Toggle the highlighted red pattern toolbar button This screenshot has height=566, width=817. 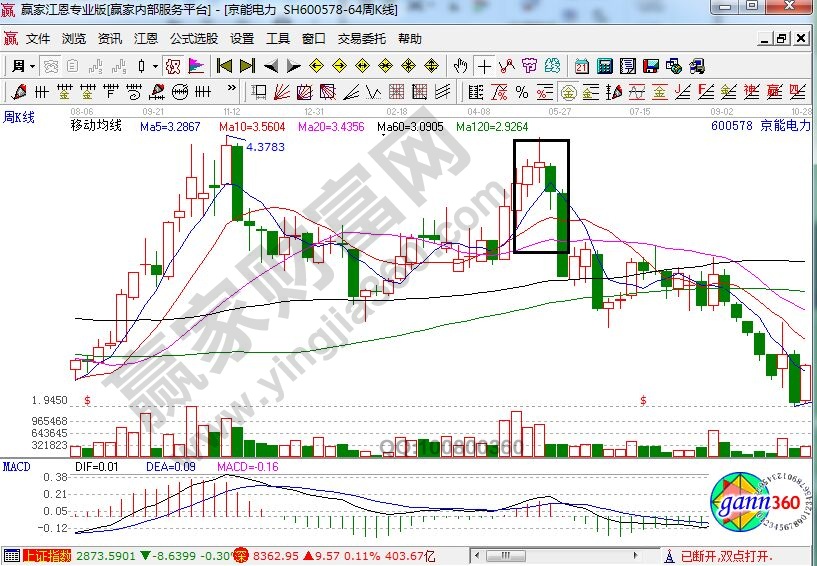point(171,66)
